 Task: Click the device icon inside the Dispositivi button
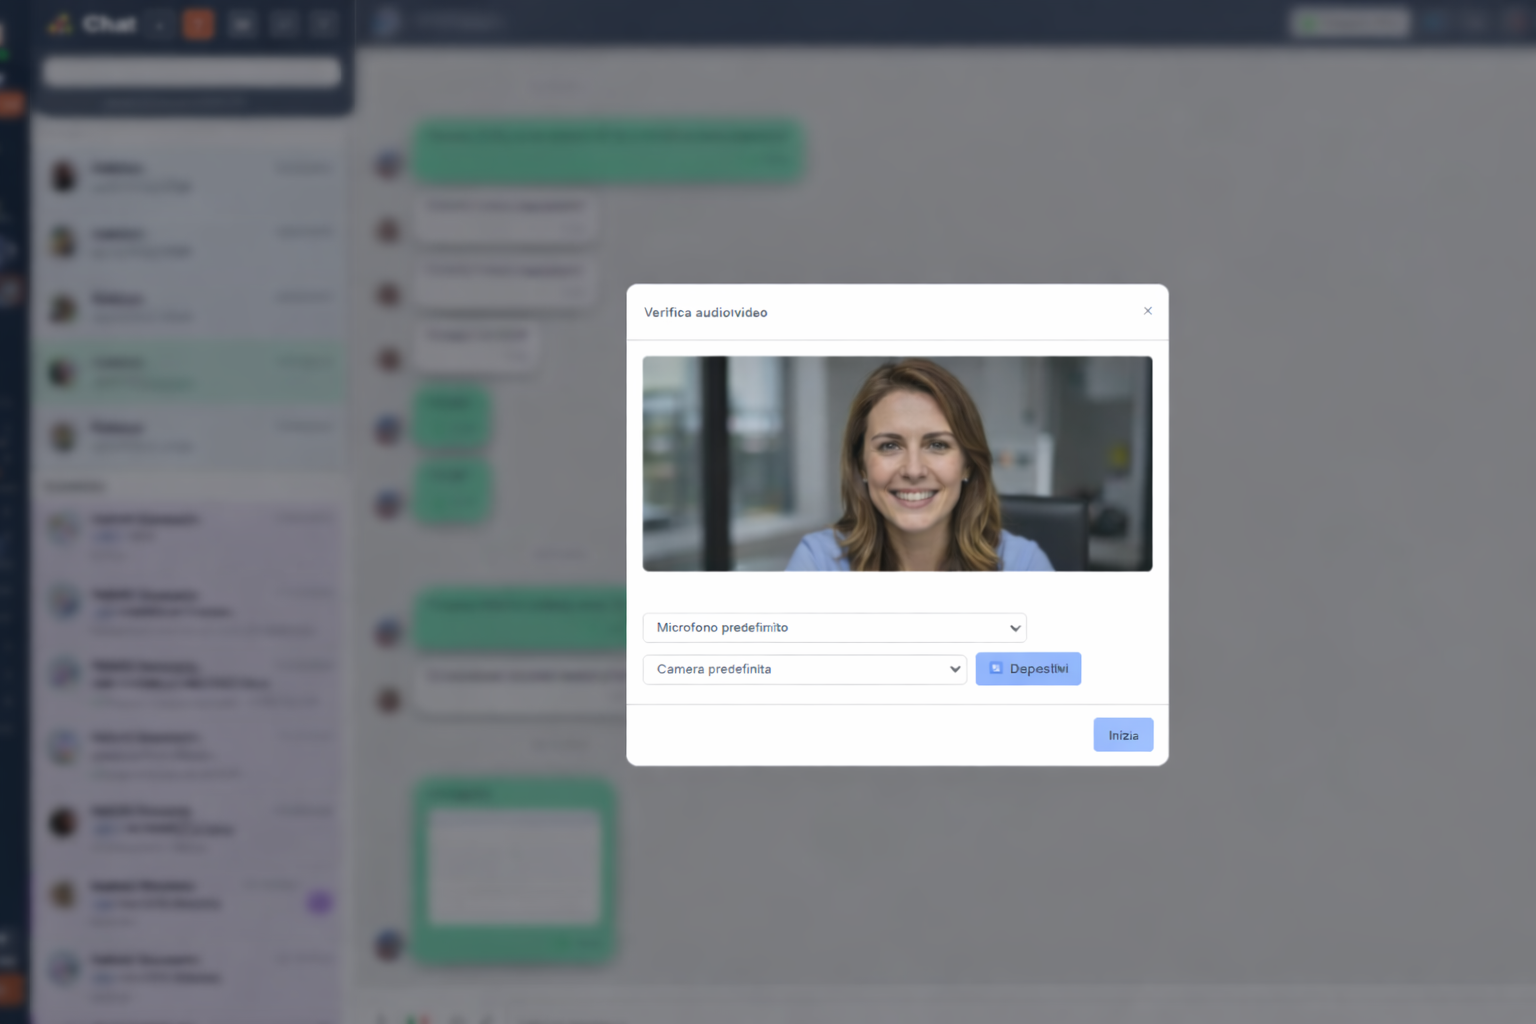click(x=995, y=668)
